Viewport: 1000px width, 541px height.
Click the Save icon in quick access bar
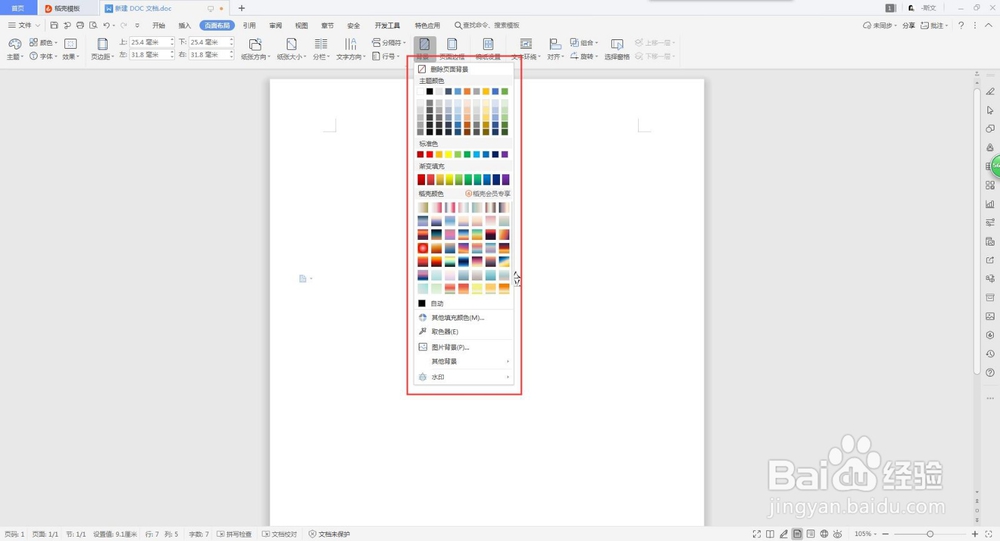pyautogui.click(x=54, y=26)
